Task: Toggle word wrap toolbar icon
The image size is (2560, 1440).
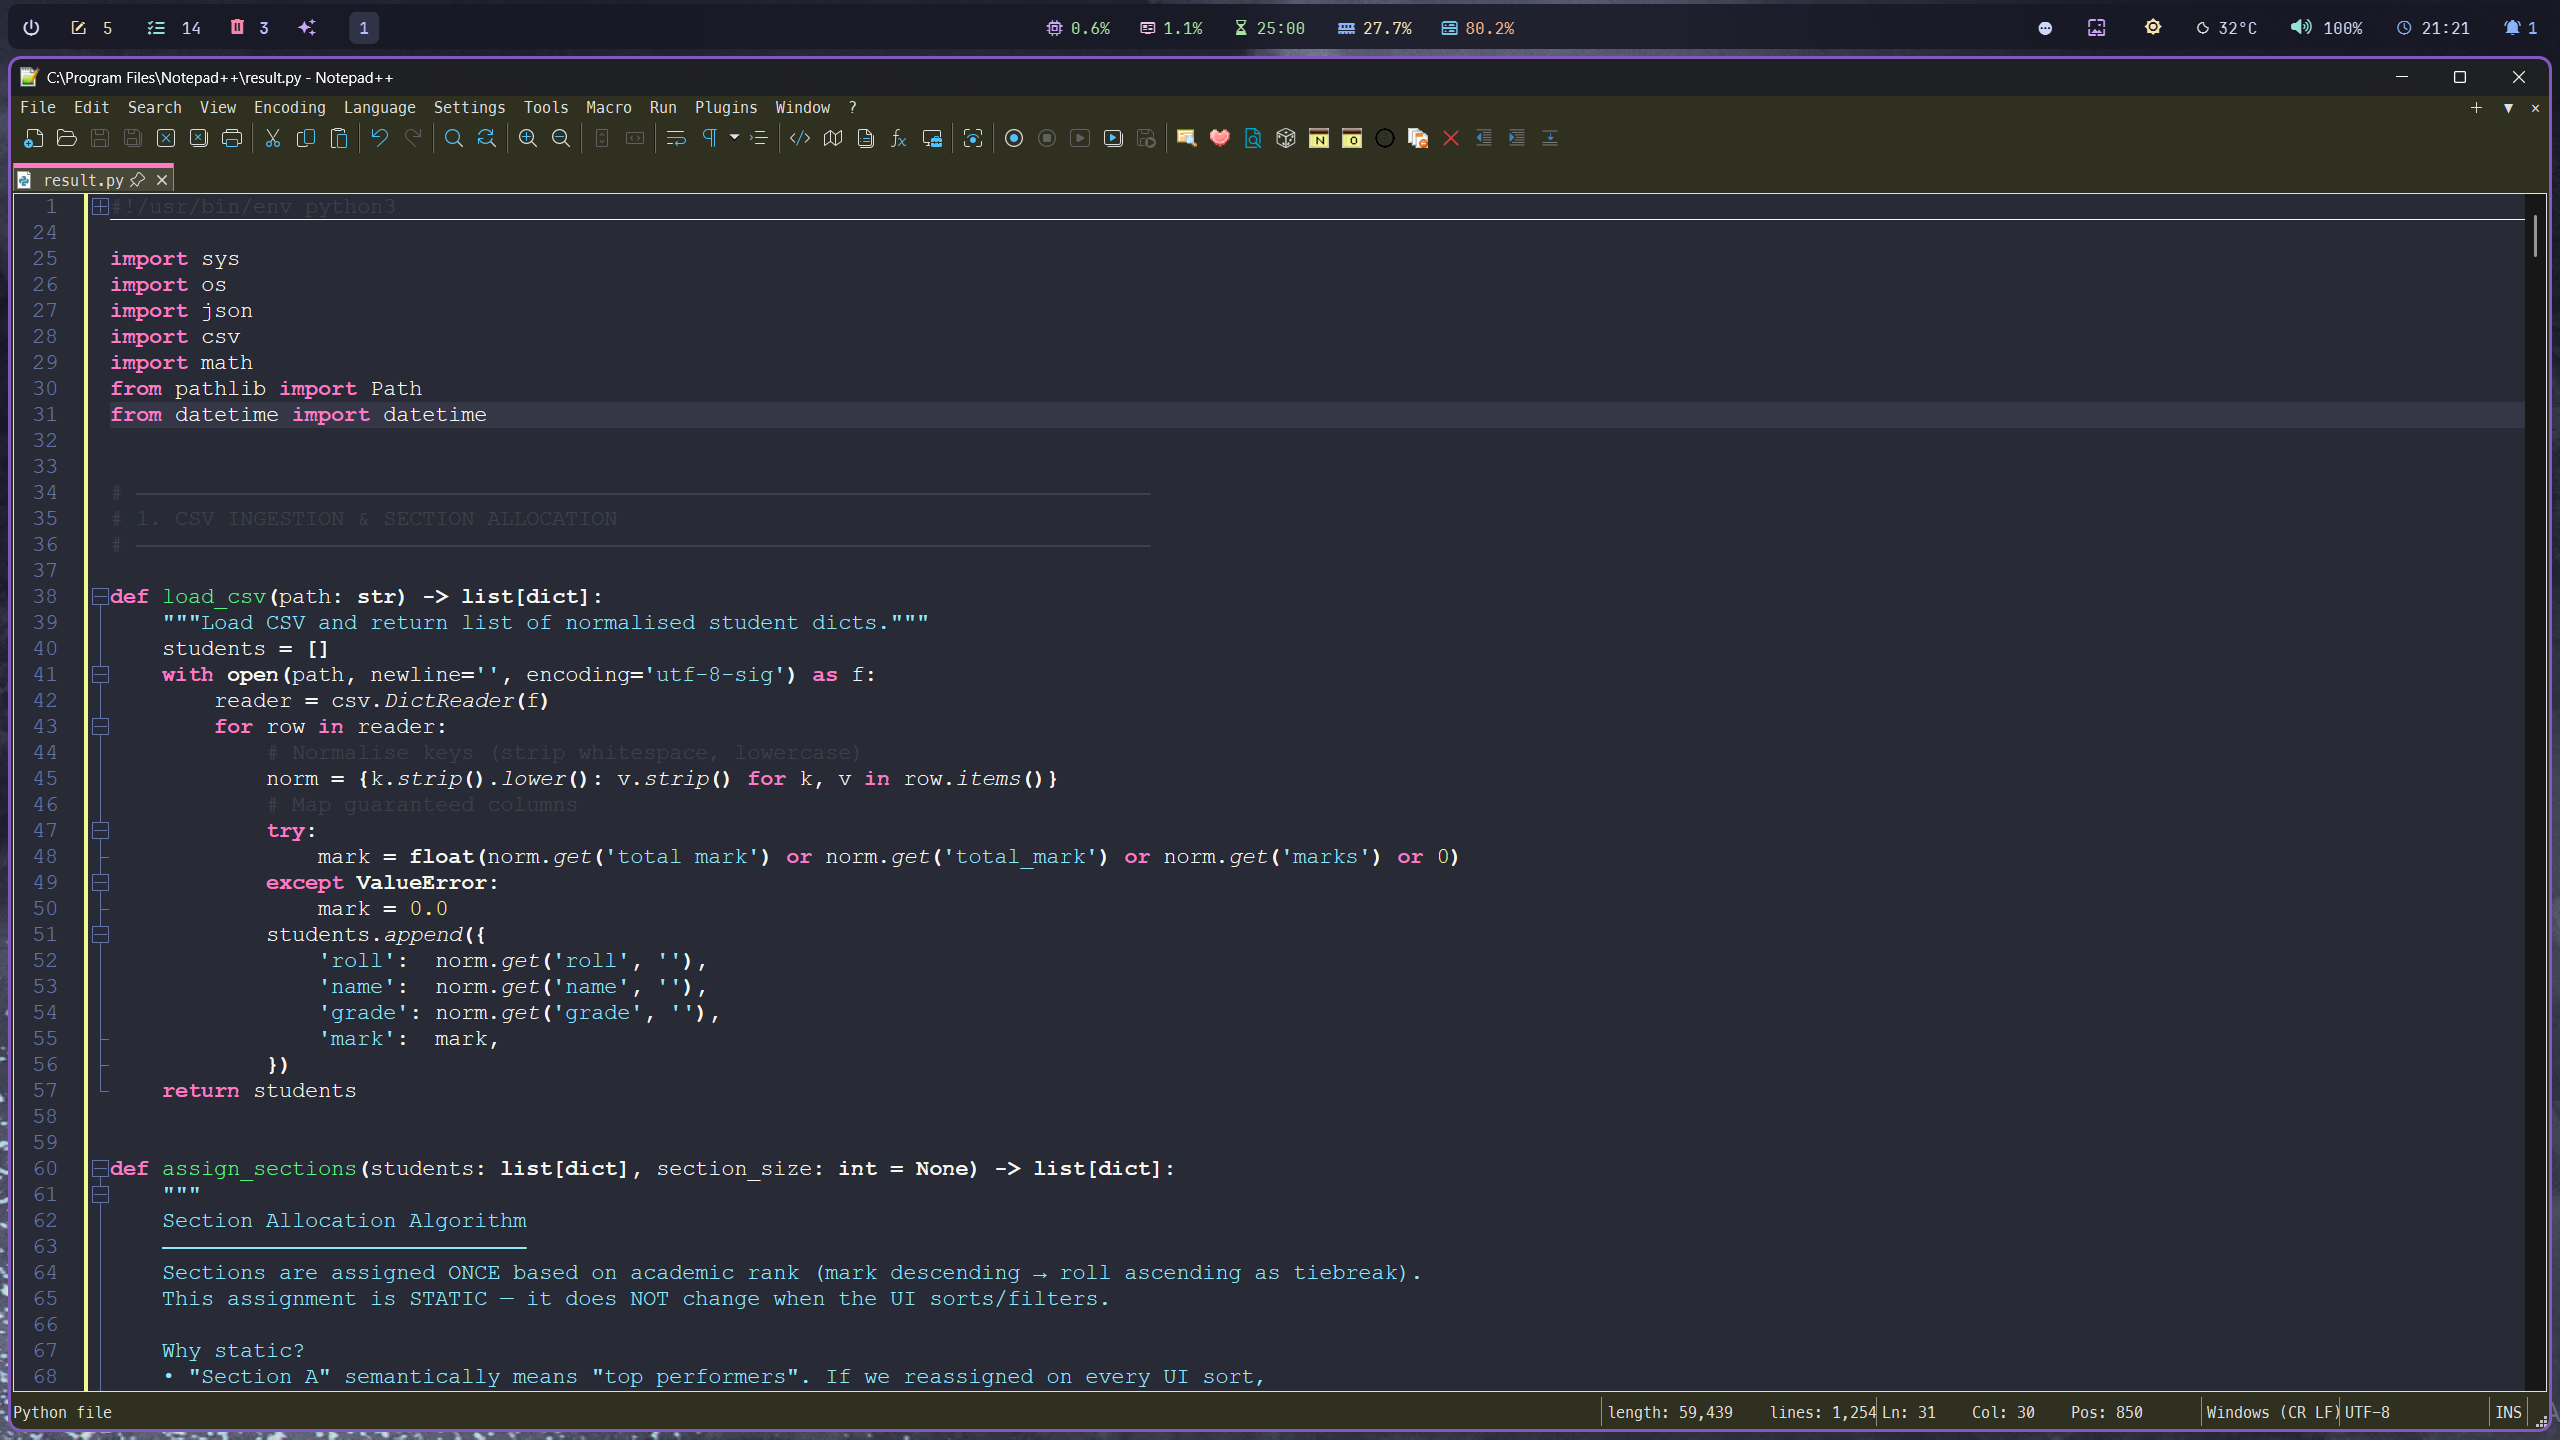Action: pyautogui.click(x=676, y=138)
